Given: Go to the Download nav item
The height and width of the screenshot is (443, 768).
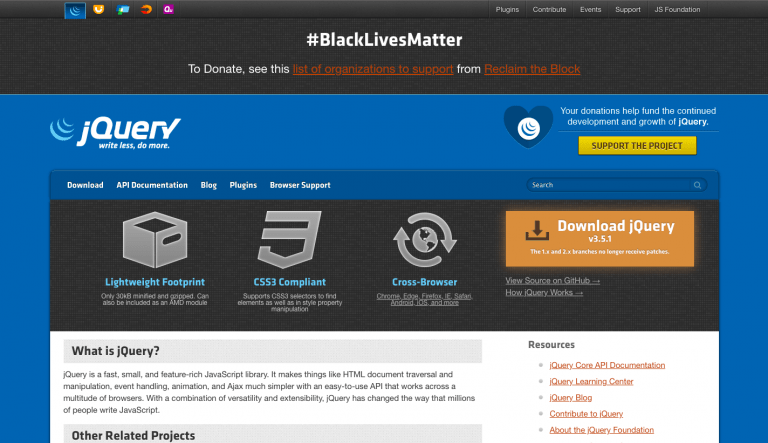Looking at the screenshot, I should [85, 185].
